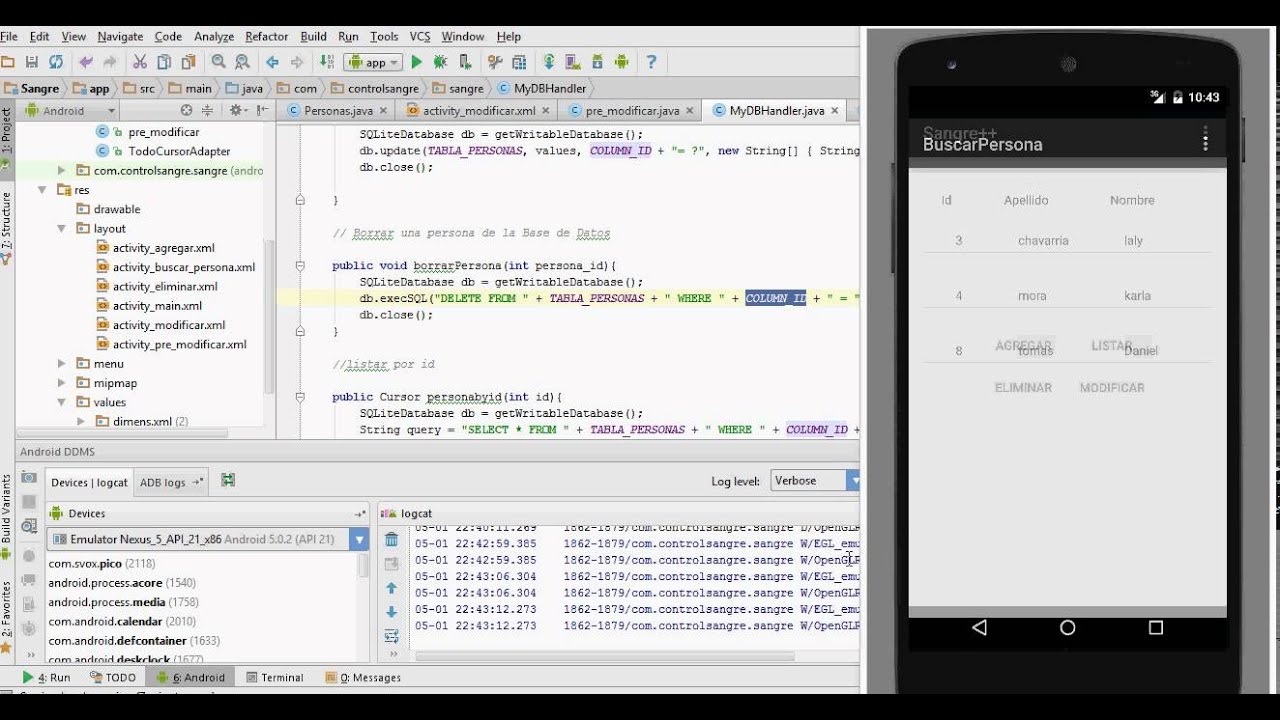
Task: Collapse the layout folder node
Action: pyautogui.click(x=61, y=229)
